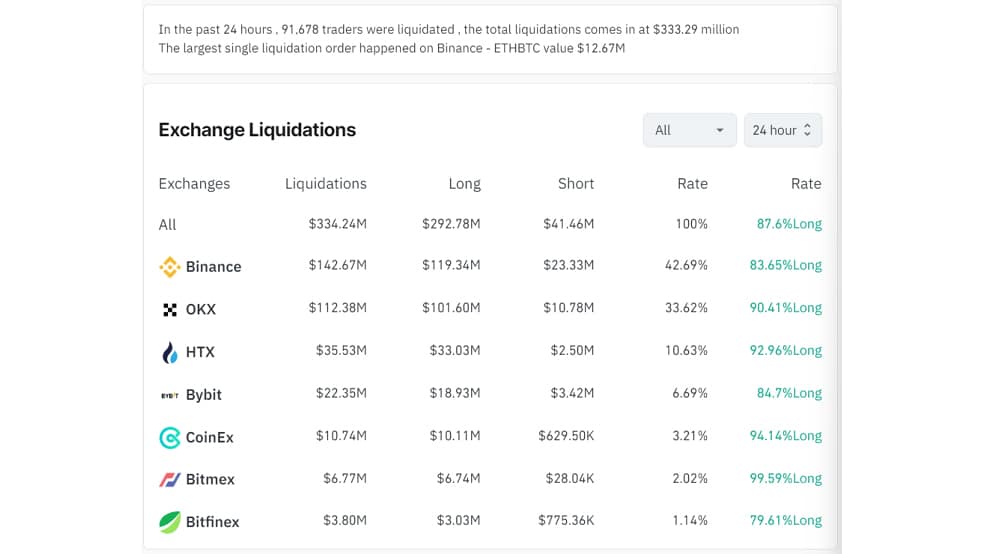Click the HTX flame logo icon
Image resolution: width=984 pixels, height=554 pixels.
pyautogui.click(x=169, y=352)
